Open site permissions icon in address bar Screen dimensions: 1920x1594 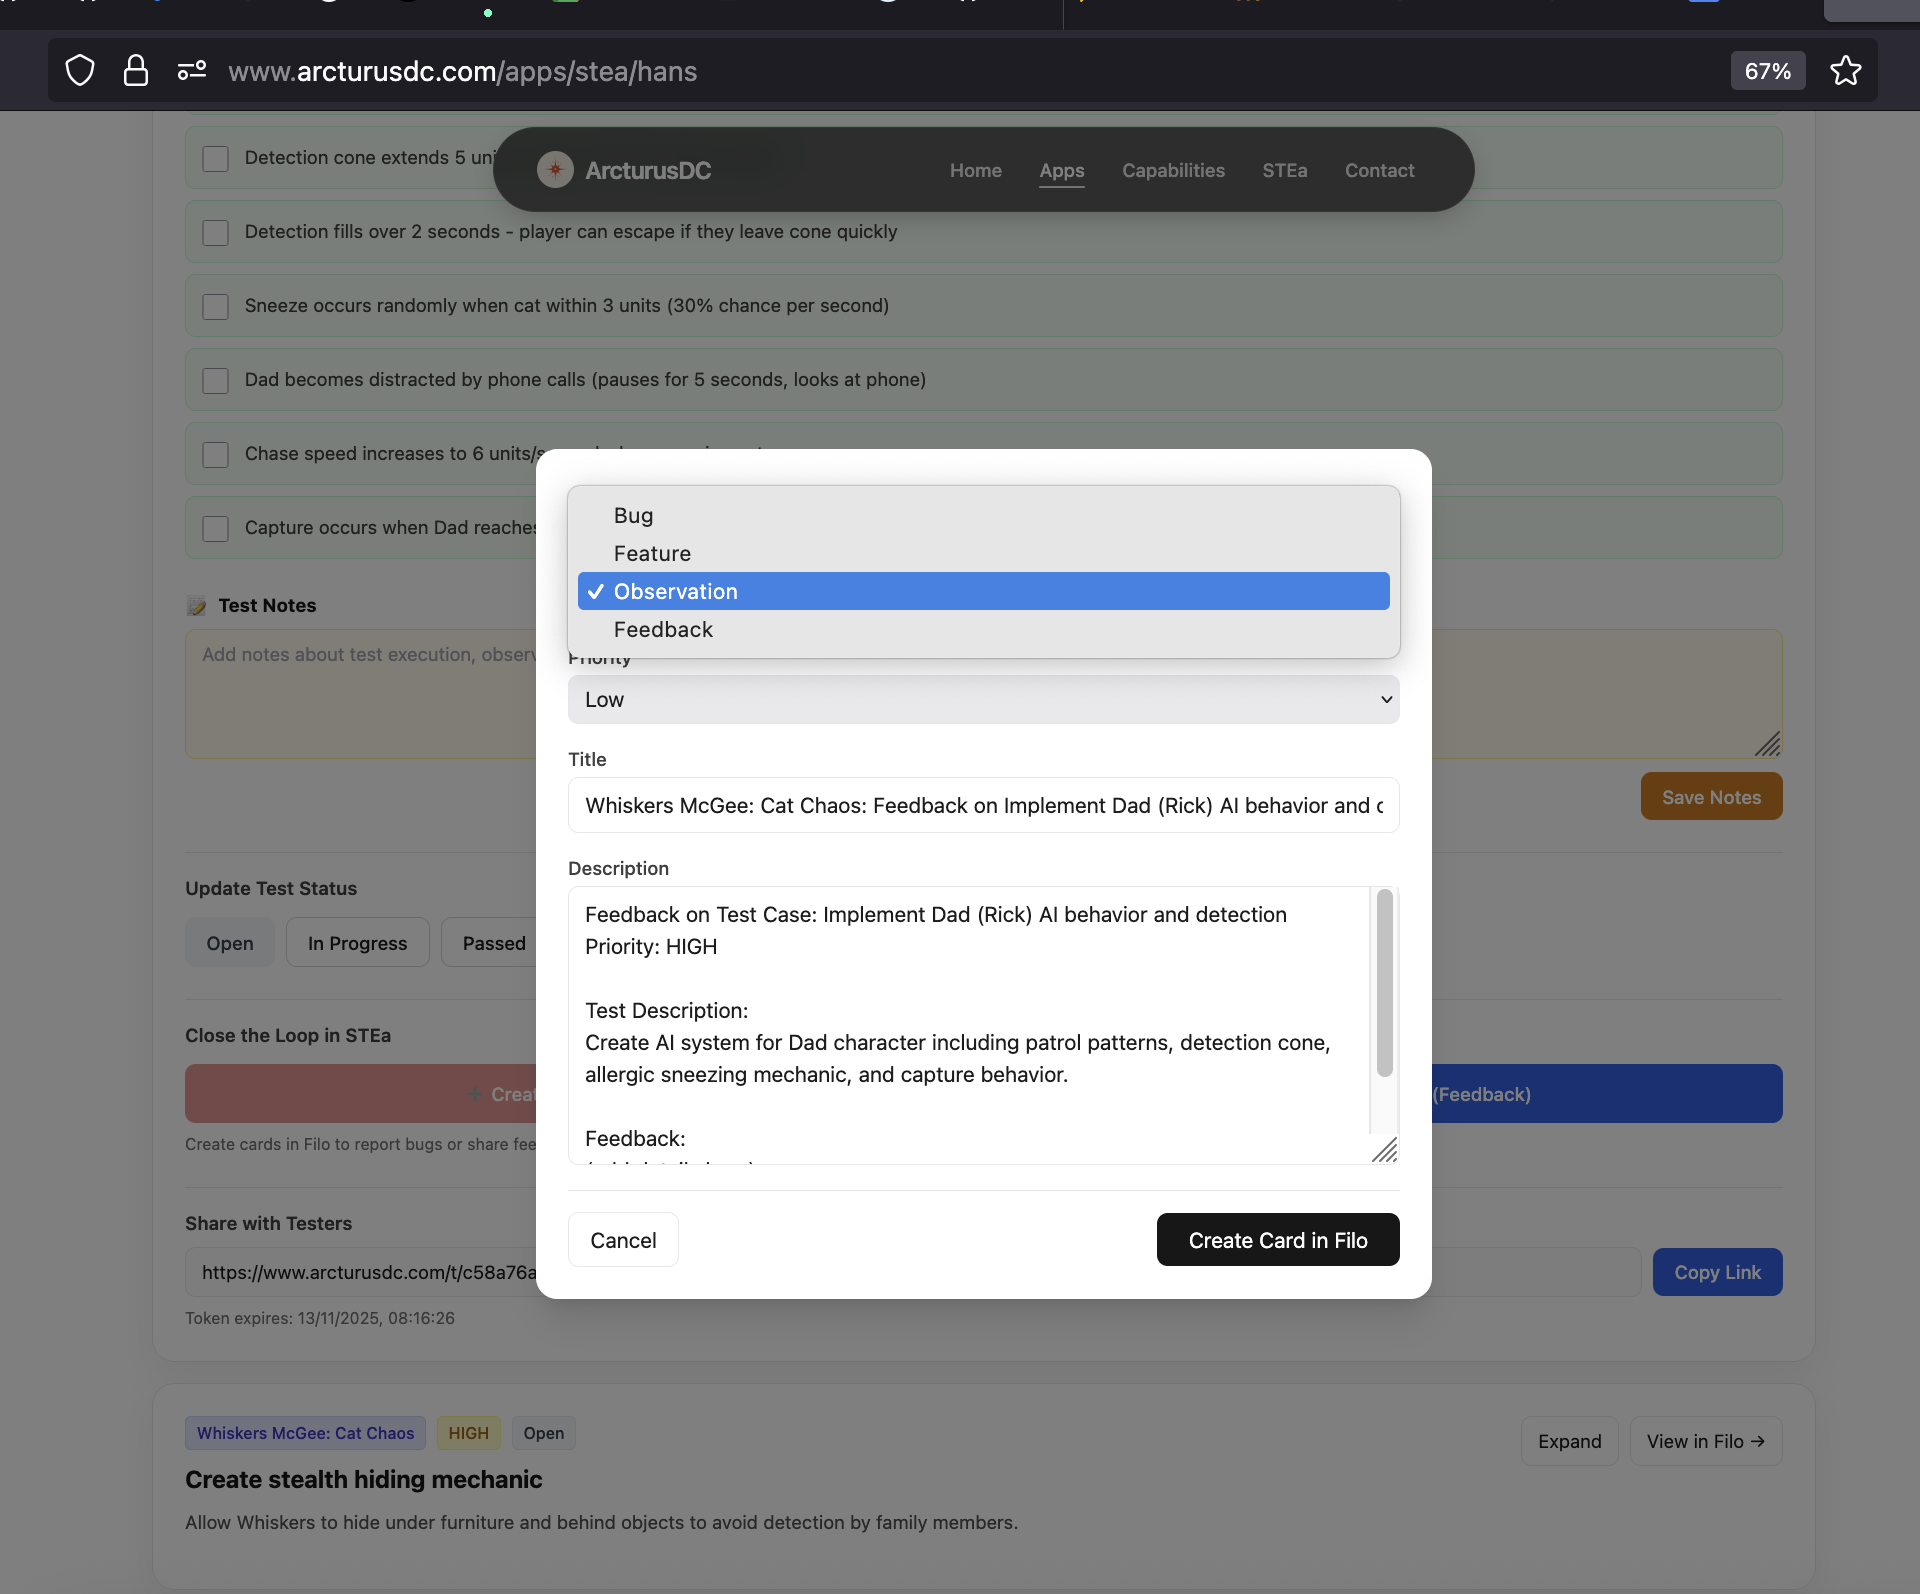pyautogui.click(x=191, y=71)
